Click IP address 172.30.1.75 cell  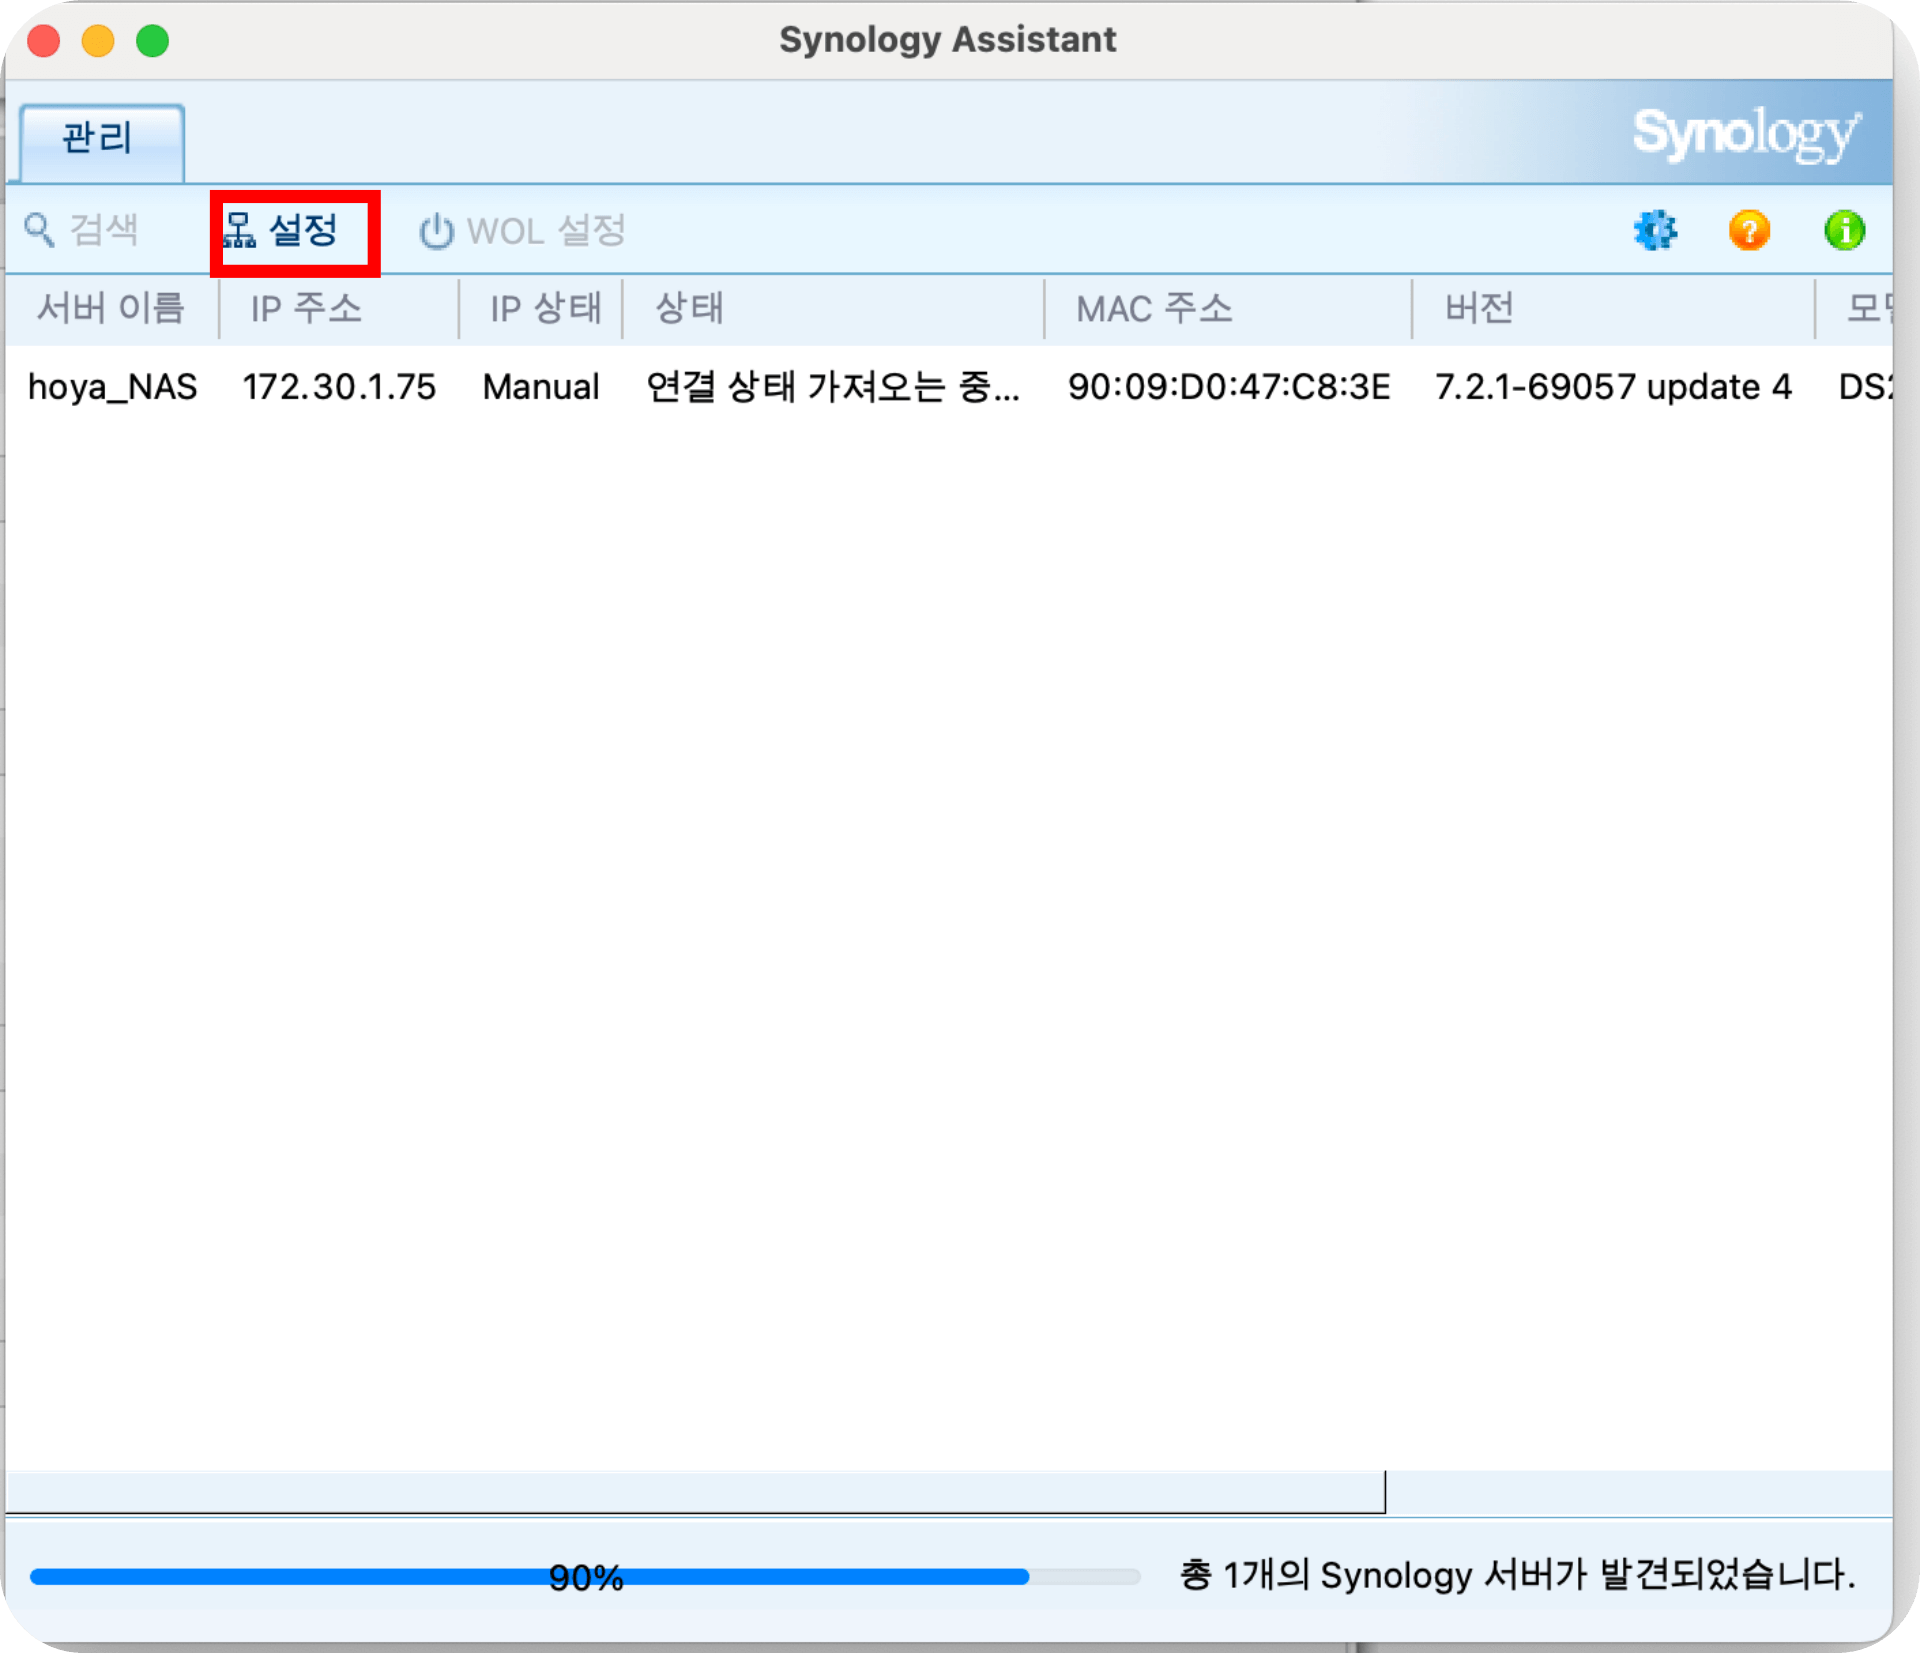point(339,387)
